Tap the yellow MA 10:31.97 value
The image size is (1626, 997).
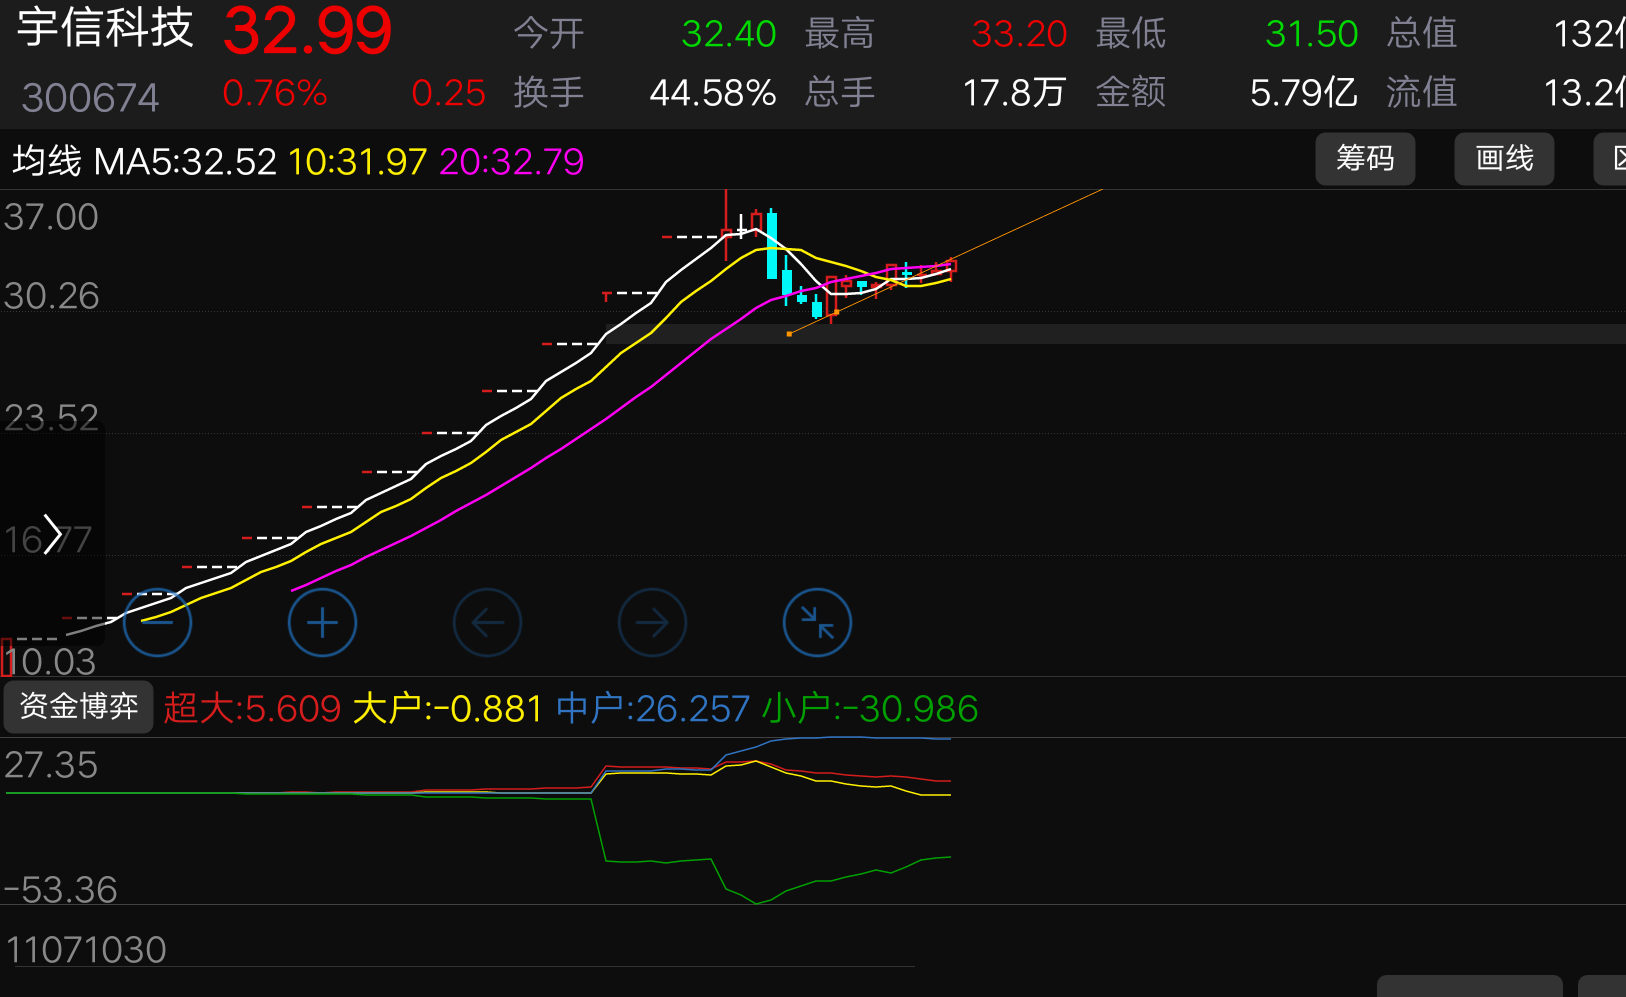358,162
